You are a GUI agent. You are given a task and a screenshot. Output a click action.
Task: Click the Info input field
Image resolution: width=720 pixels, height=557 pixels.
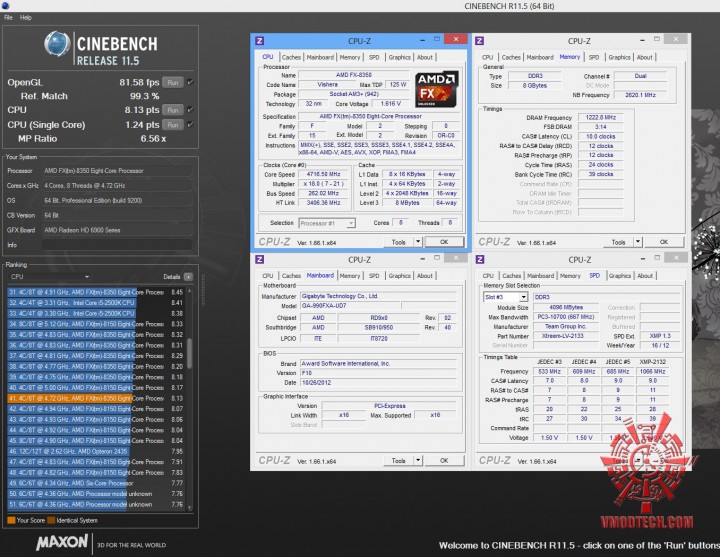[117, 245]
